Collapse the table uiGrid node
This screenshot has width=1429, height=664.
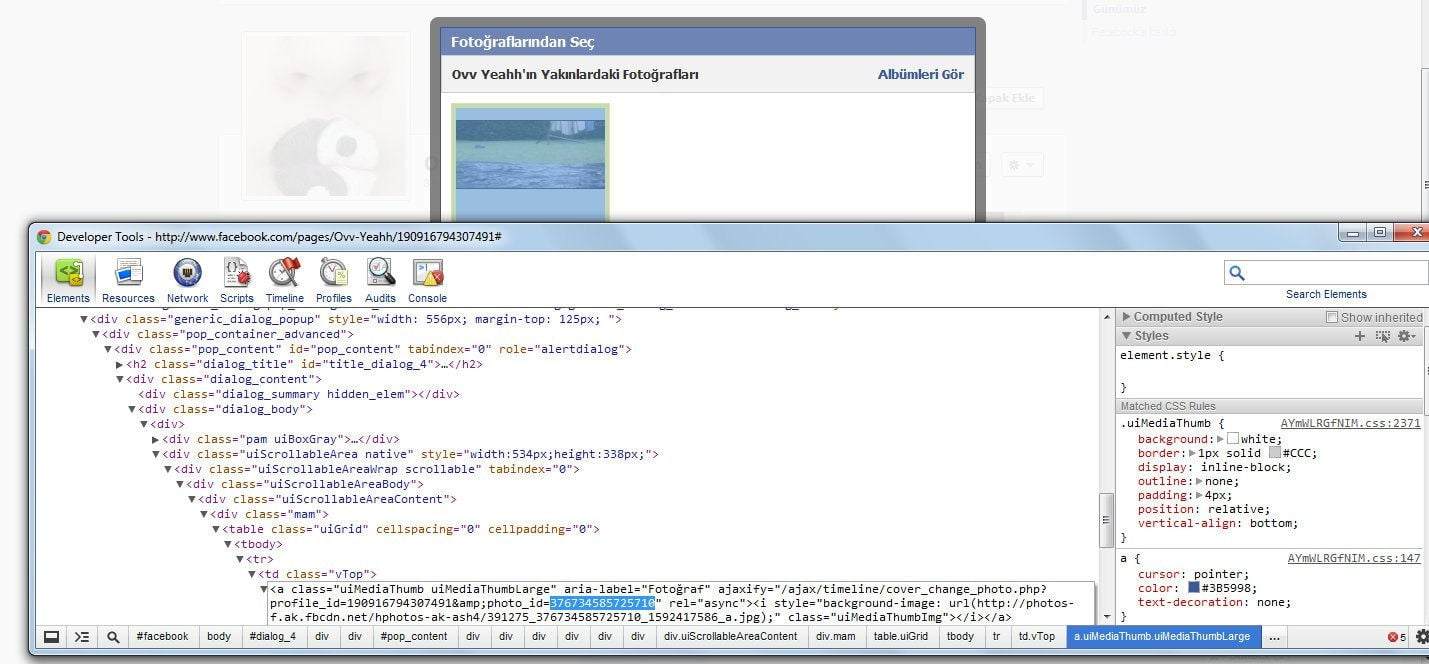[215, 529]
